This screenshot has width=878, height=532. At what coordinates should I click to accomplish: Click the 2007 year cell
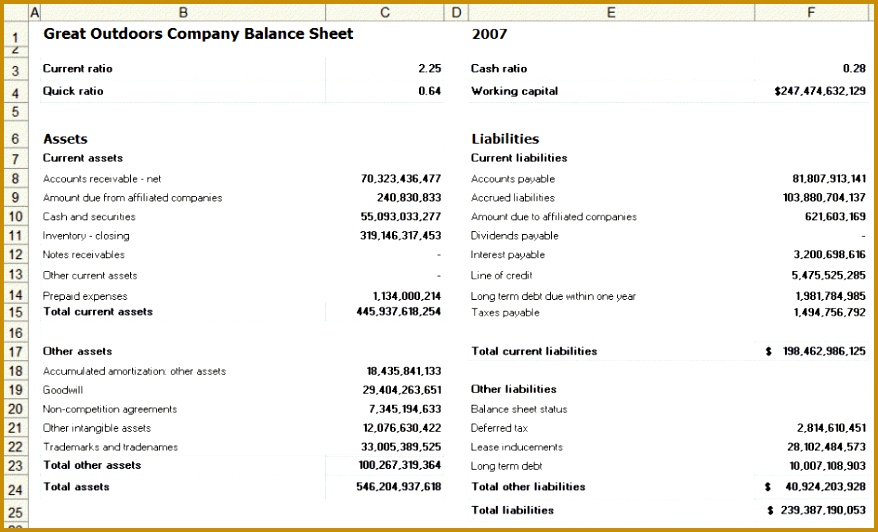click(489, 34)
